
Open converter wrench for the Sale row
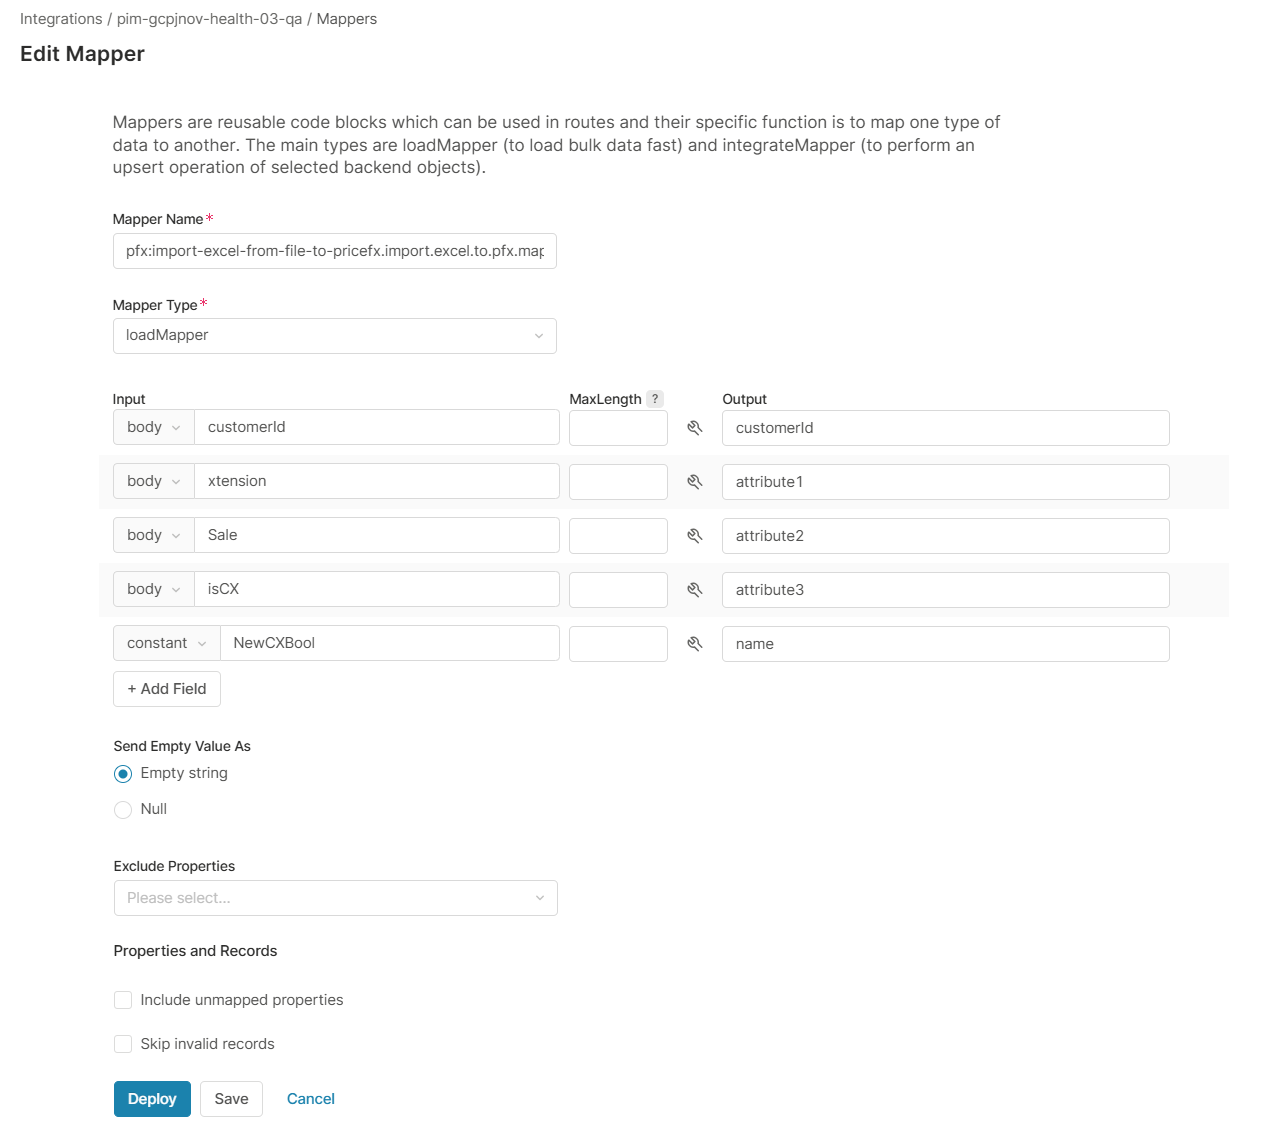(x=695, y=536)
